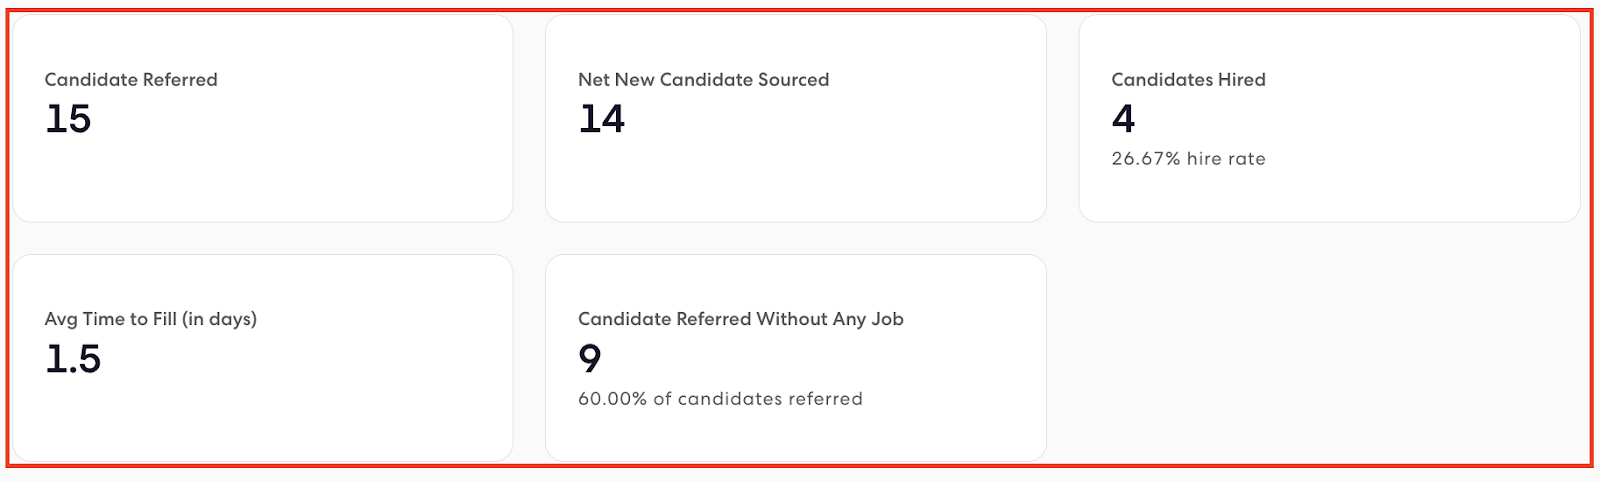Click the number 9 for referred without job
The height and width of the screenshot is (482, 1600).
590,359
